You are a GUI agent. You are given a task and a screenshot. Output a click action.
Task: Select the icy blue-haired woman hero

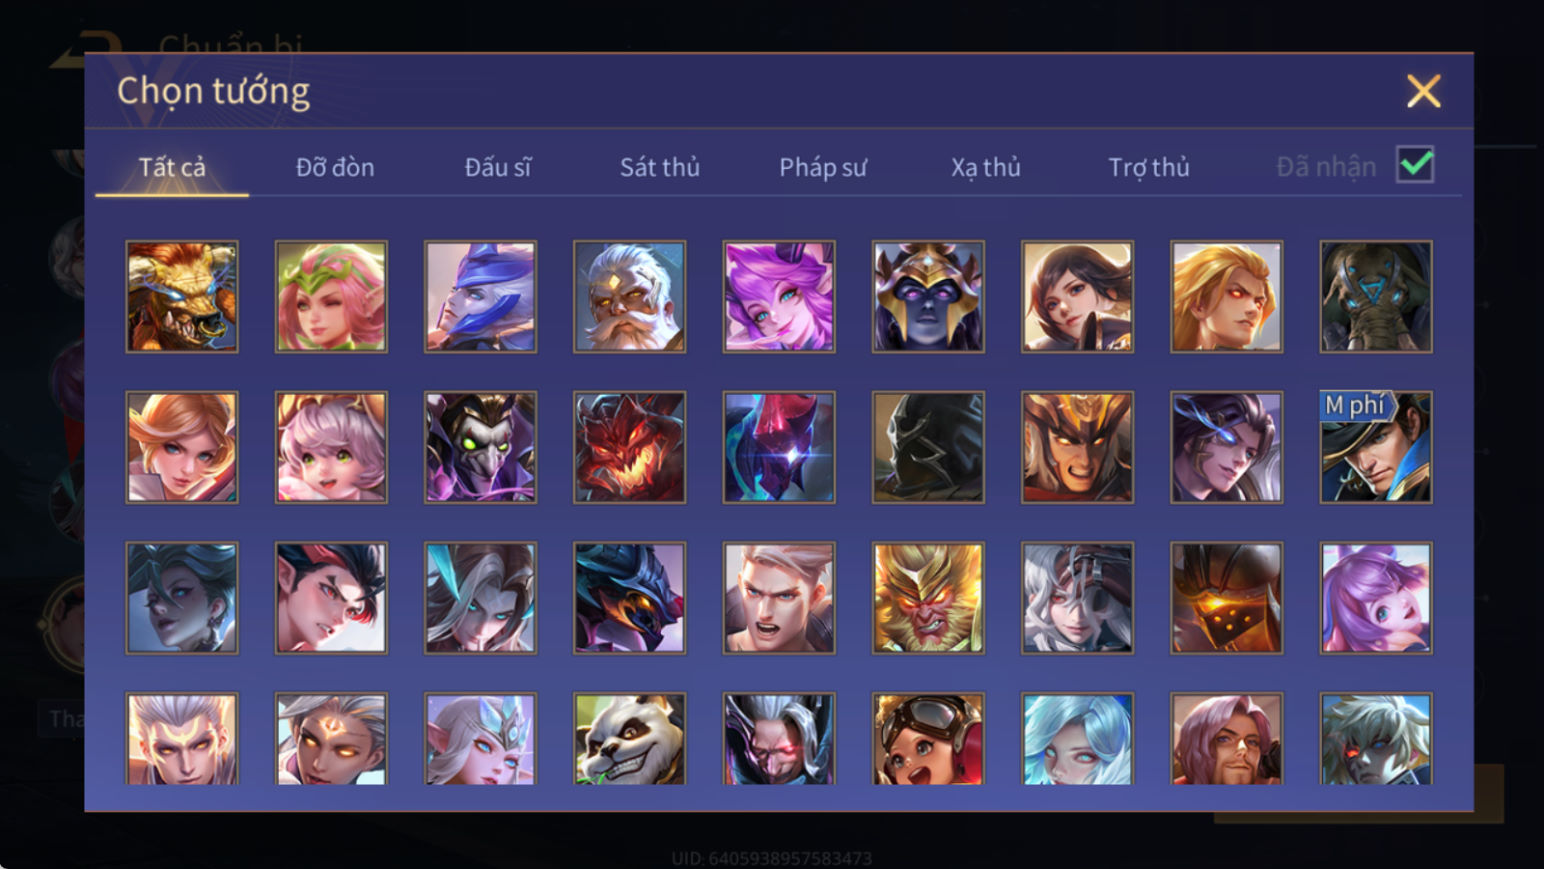pyautogui.click(x=1077, y=739)
